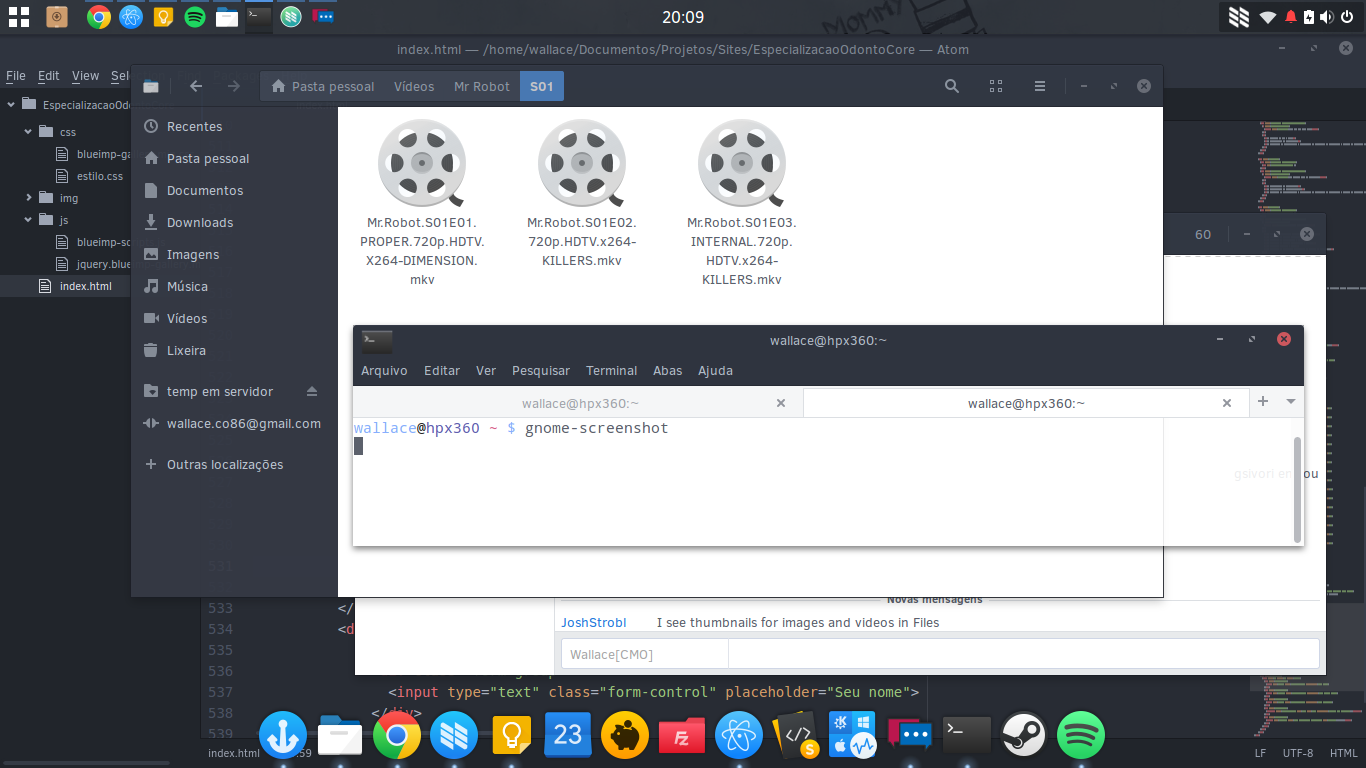Click the Atom icon in the top panel

pos(131,17)
